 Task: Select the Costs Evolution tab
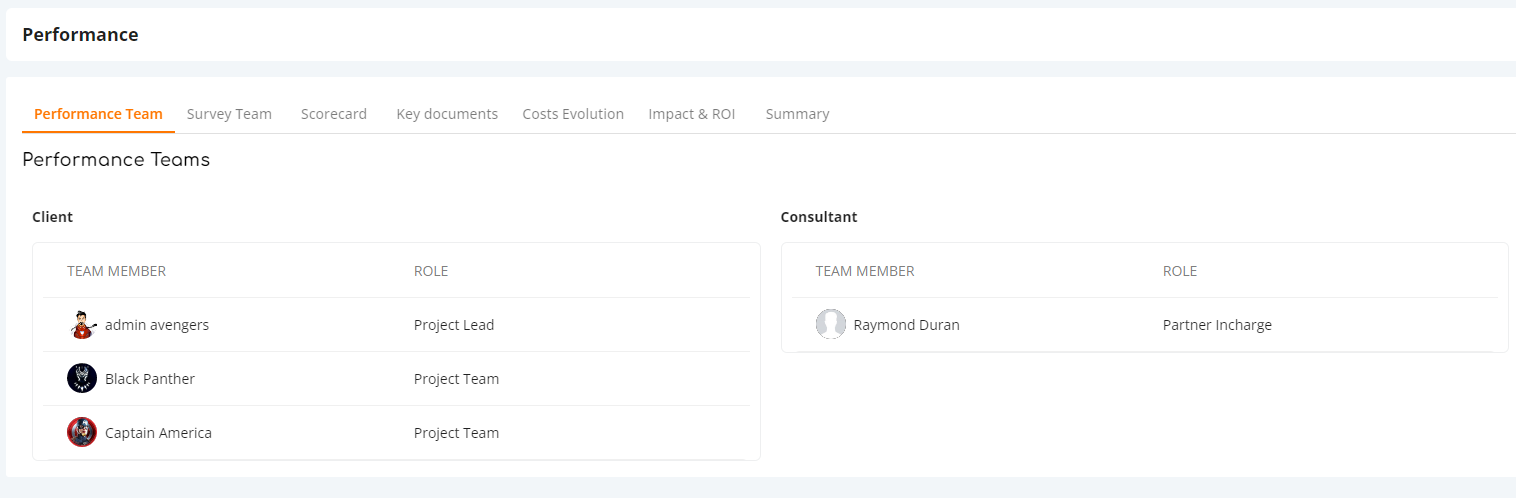point(573,114)
